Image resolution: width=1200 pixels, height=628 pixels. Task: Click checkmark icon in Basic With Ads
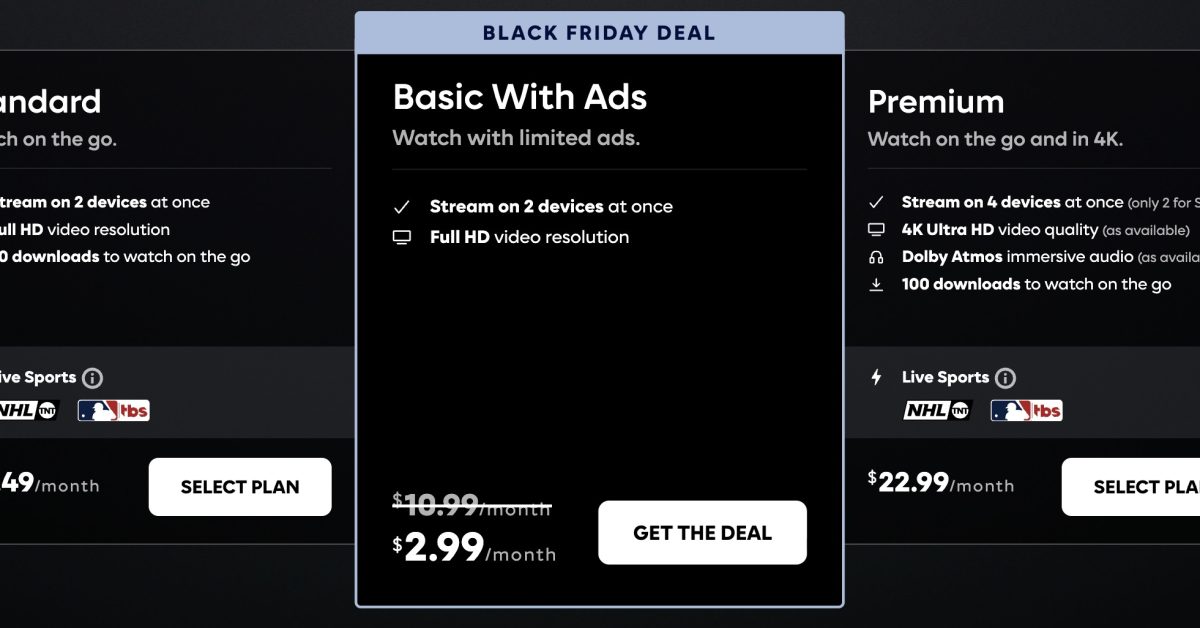coord(402,207)
